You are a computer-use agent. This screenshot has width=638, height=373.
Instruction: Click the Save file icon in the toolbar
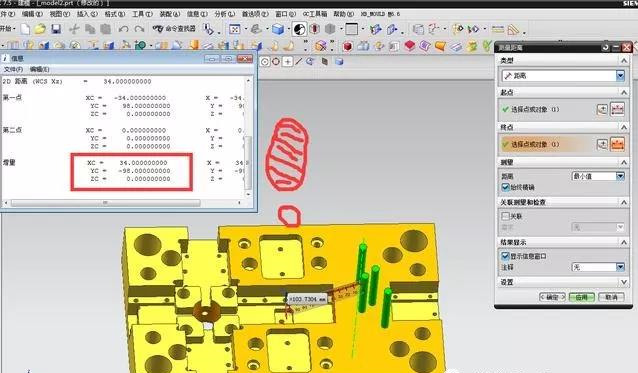[x=56, y=29]
